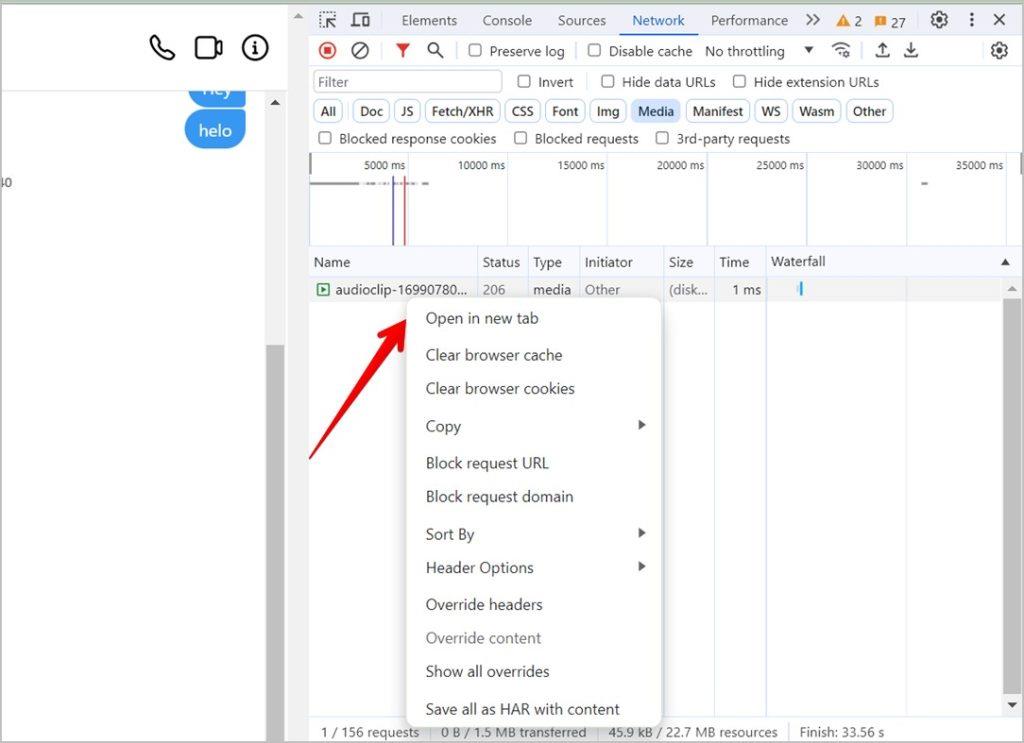This screenshot has width=1024, height=743.
Task: Filter requests by Img type
Action: 608,112
